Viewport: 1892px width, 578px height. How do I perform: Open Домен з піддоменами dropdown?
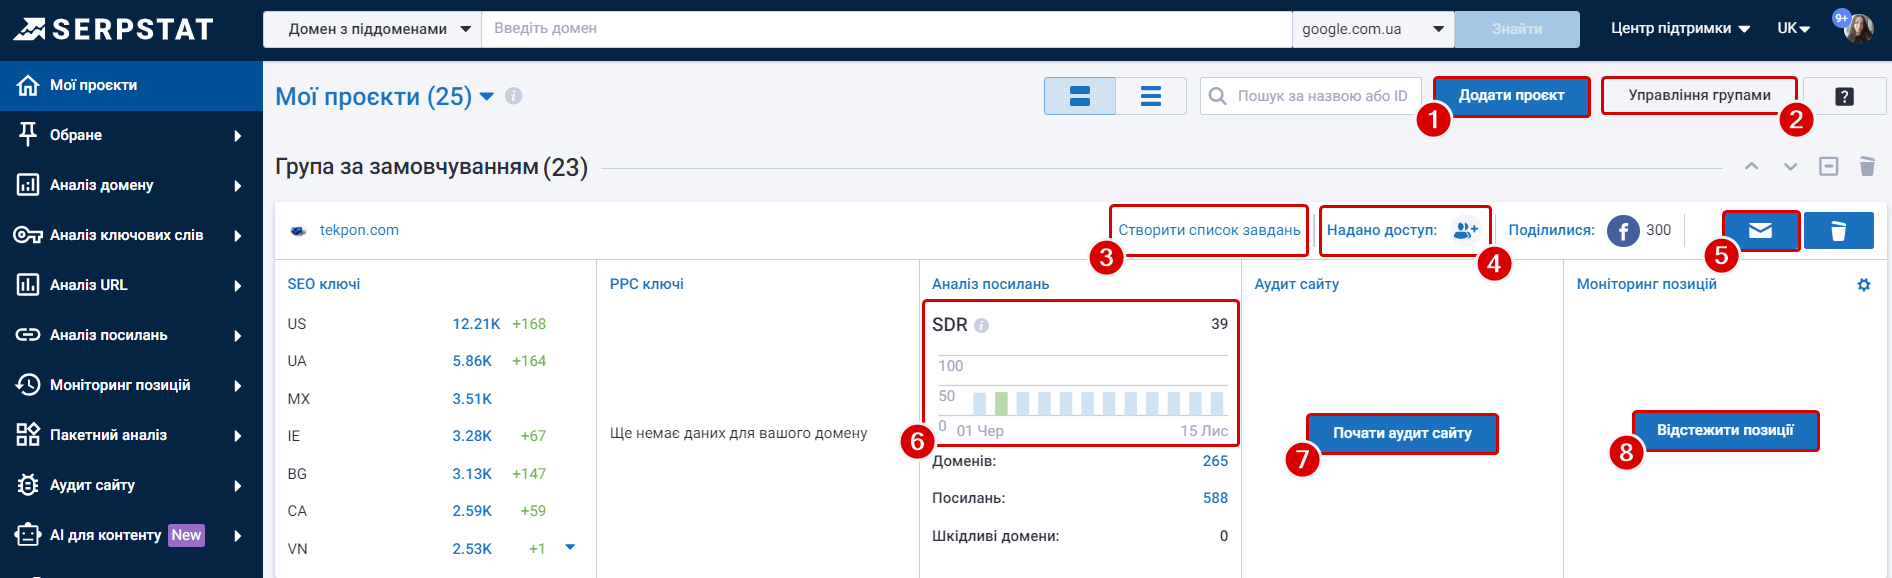[x=372, y=29]
